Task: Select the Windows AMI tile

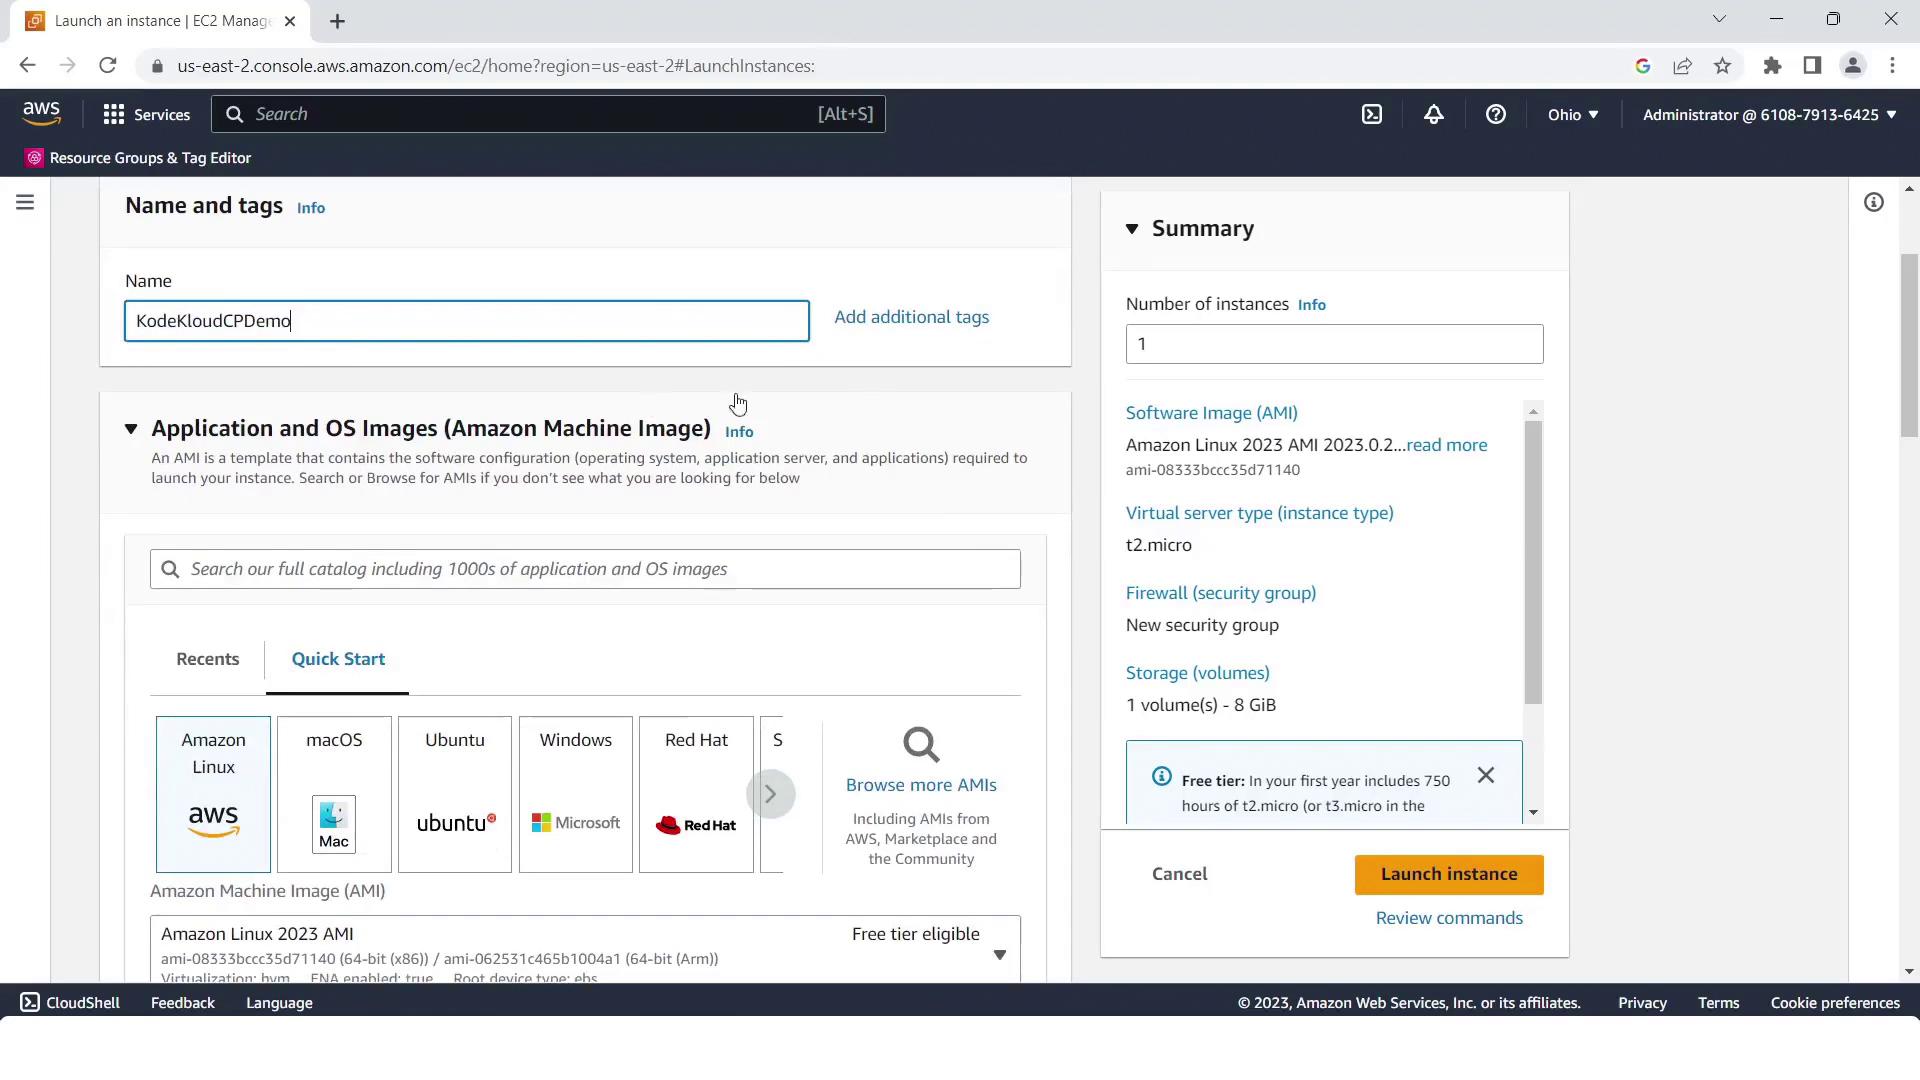Action: (x=575, y=794)
